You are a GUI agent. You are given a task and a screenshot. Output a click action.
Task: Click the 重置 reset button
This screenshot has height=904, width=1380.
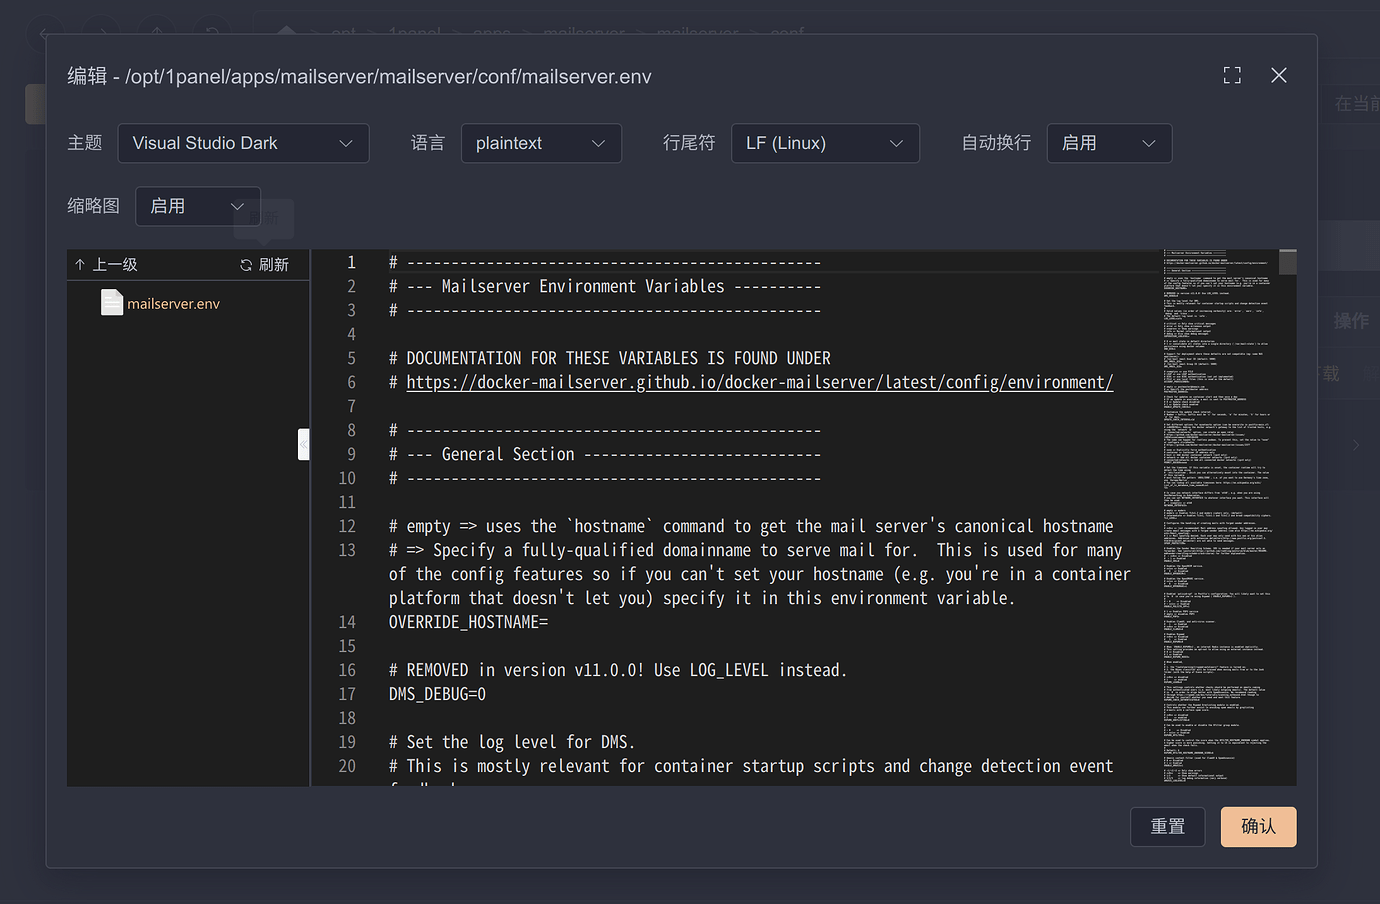click(1167, 827)
